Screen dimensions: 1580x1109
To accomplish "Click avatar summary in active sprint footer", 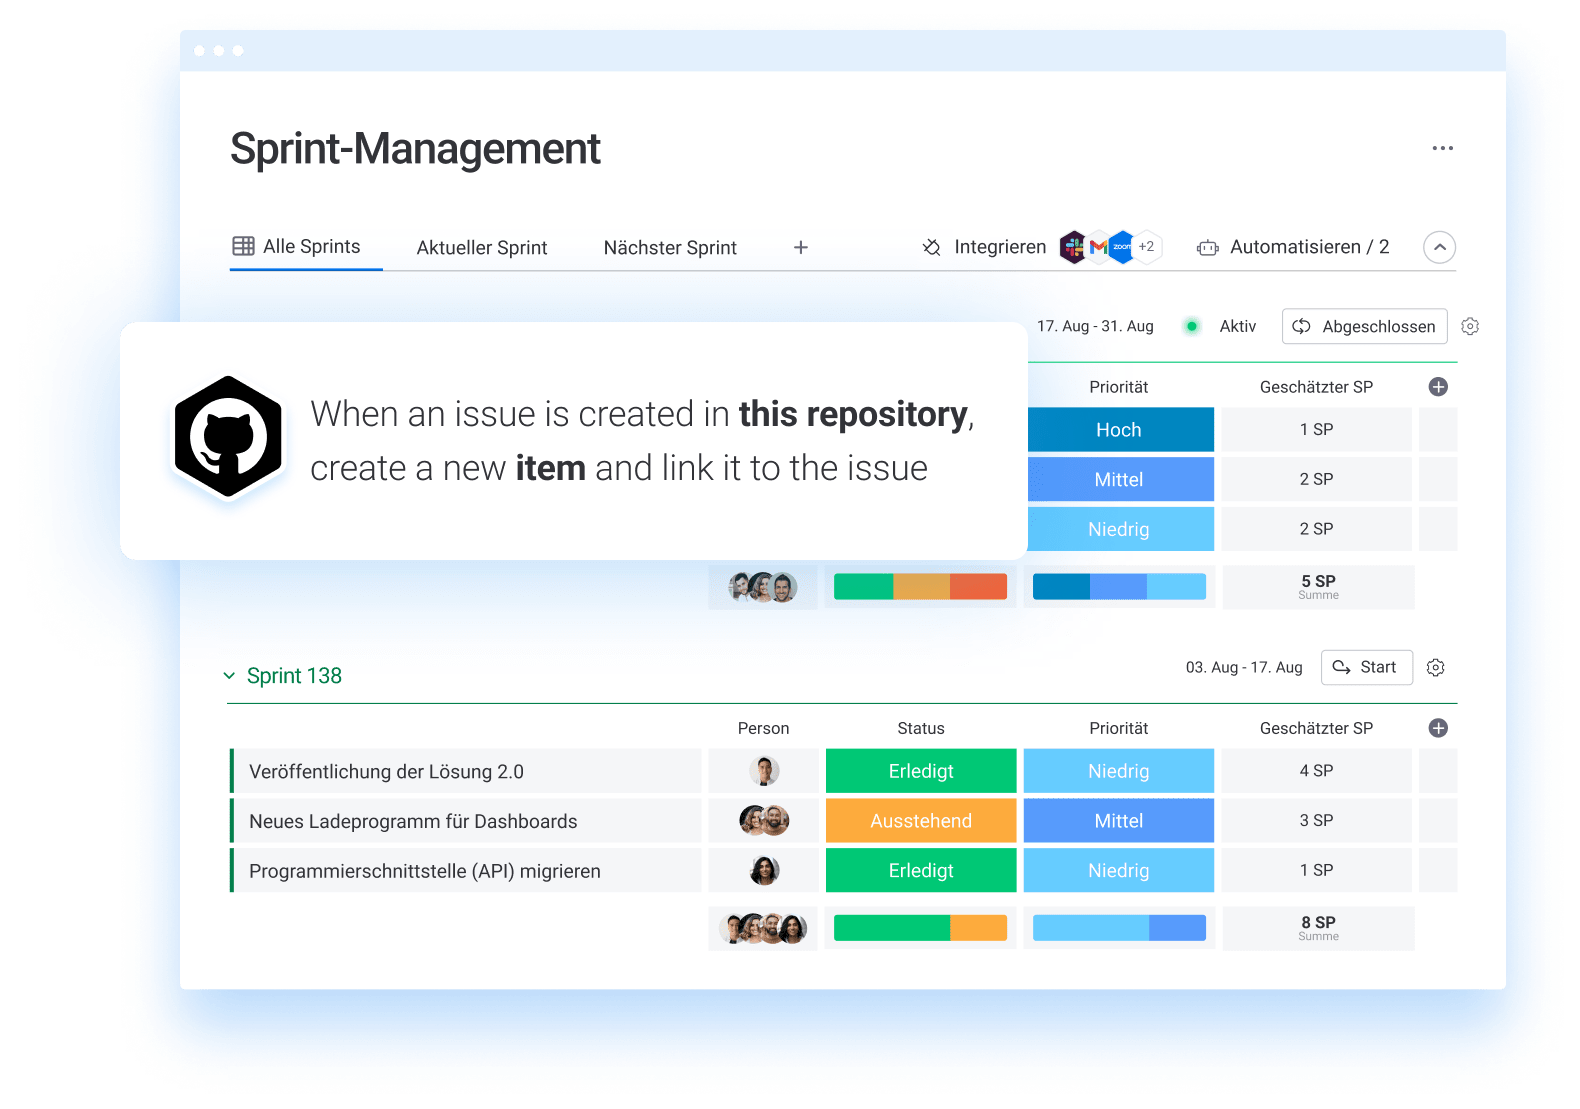I will pos(763,587).
